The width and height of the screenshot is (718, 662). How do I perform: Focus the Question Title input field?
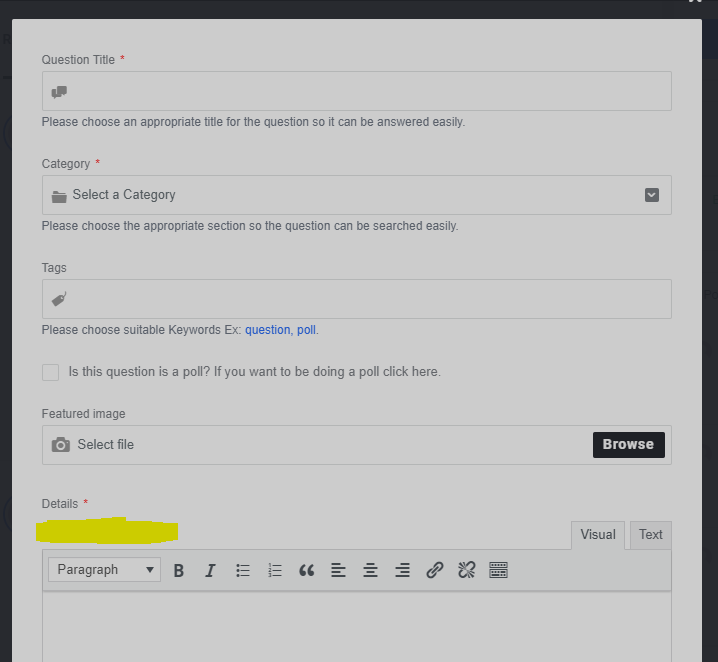(x=357, y=91)
